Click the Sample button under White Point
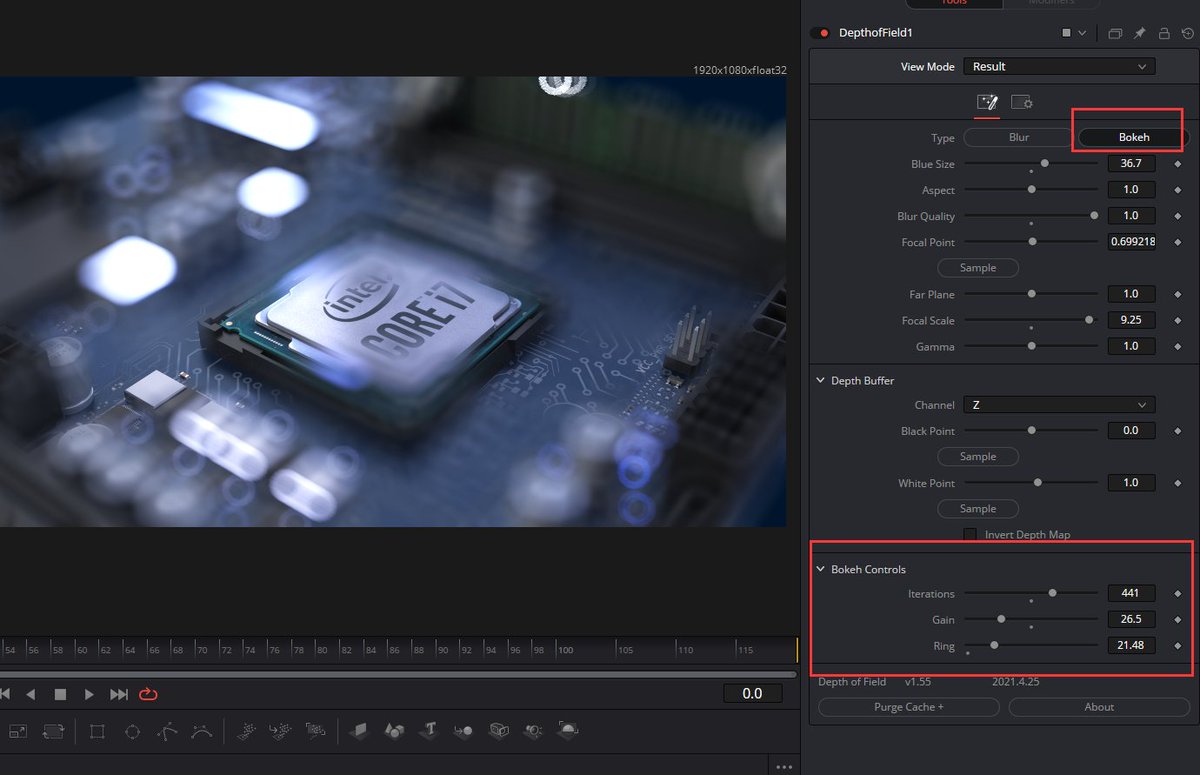 [x=978, y=509]
